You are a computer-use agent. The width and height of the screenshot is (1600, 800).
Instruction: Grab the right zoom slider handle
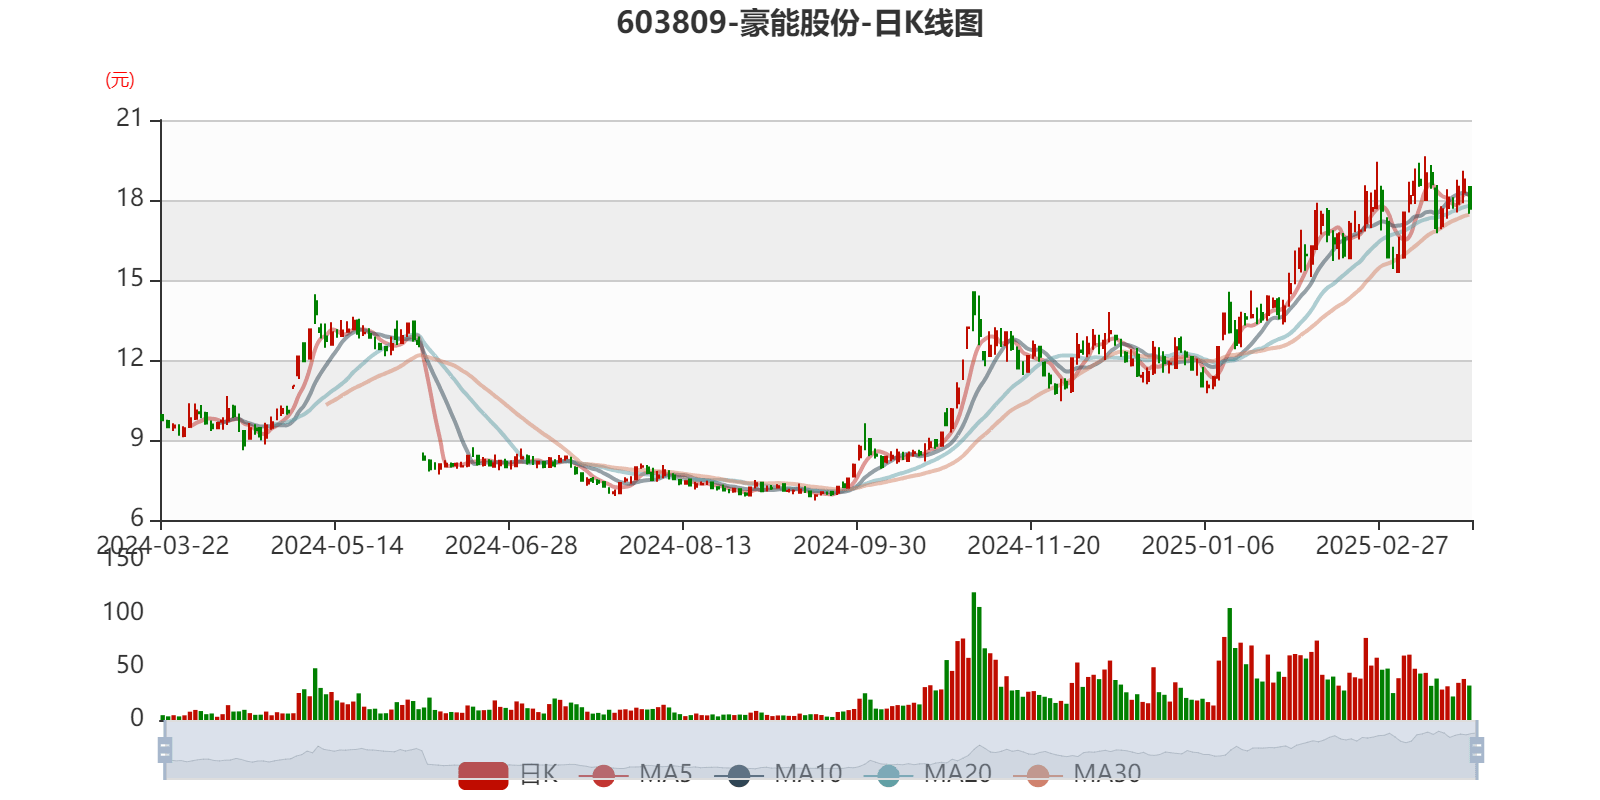click(x=1477, y=750)
